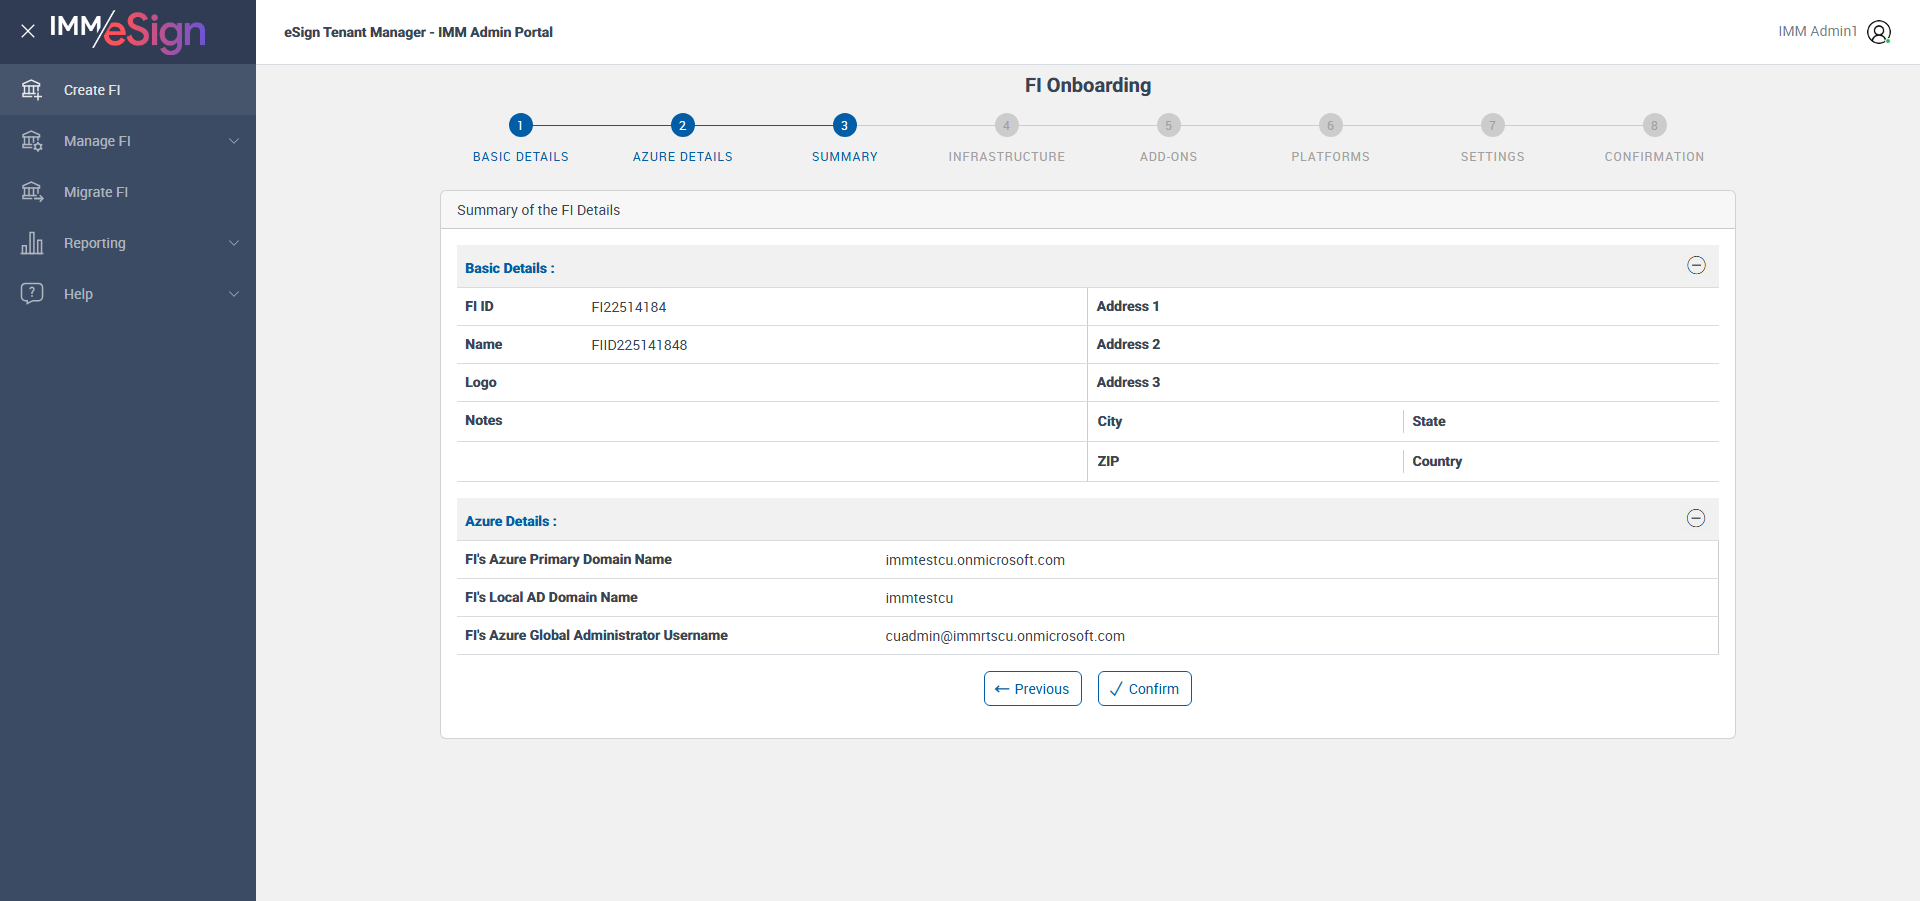
Task: Click Name value FIID225141848
Action: (x=639, y=345)
